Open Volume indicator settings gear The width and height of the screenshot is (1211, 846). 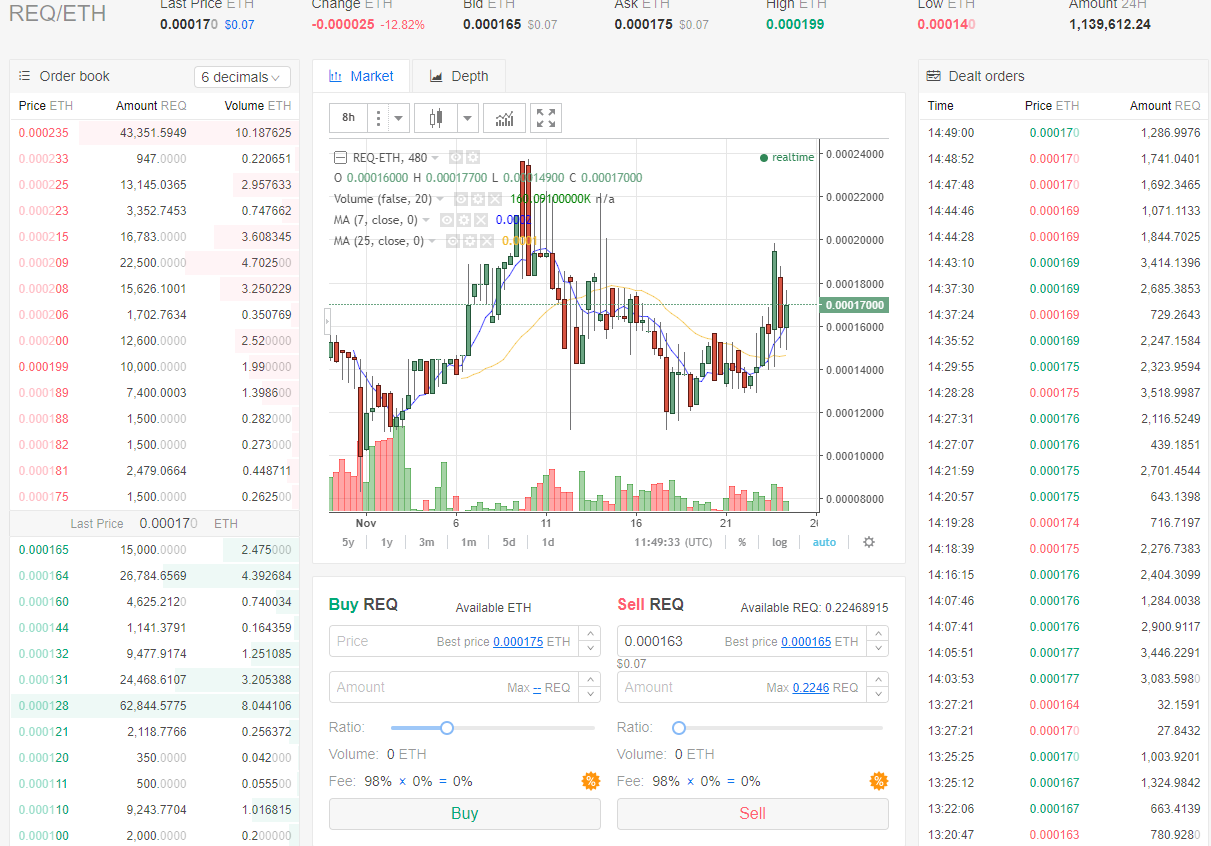(478, 199)
